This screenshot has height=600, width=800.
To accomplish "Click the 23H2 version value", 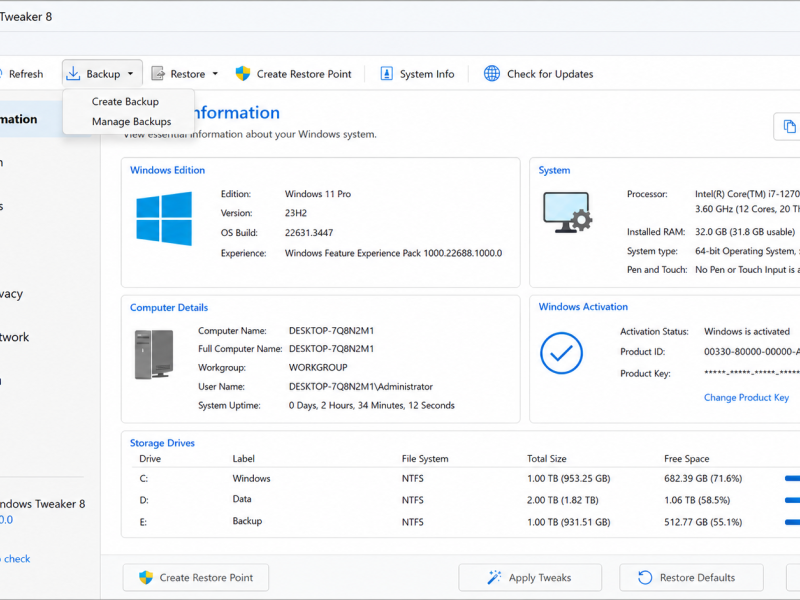I will (x=296, y=213).
